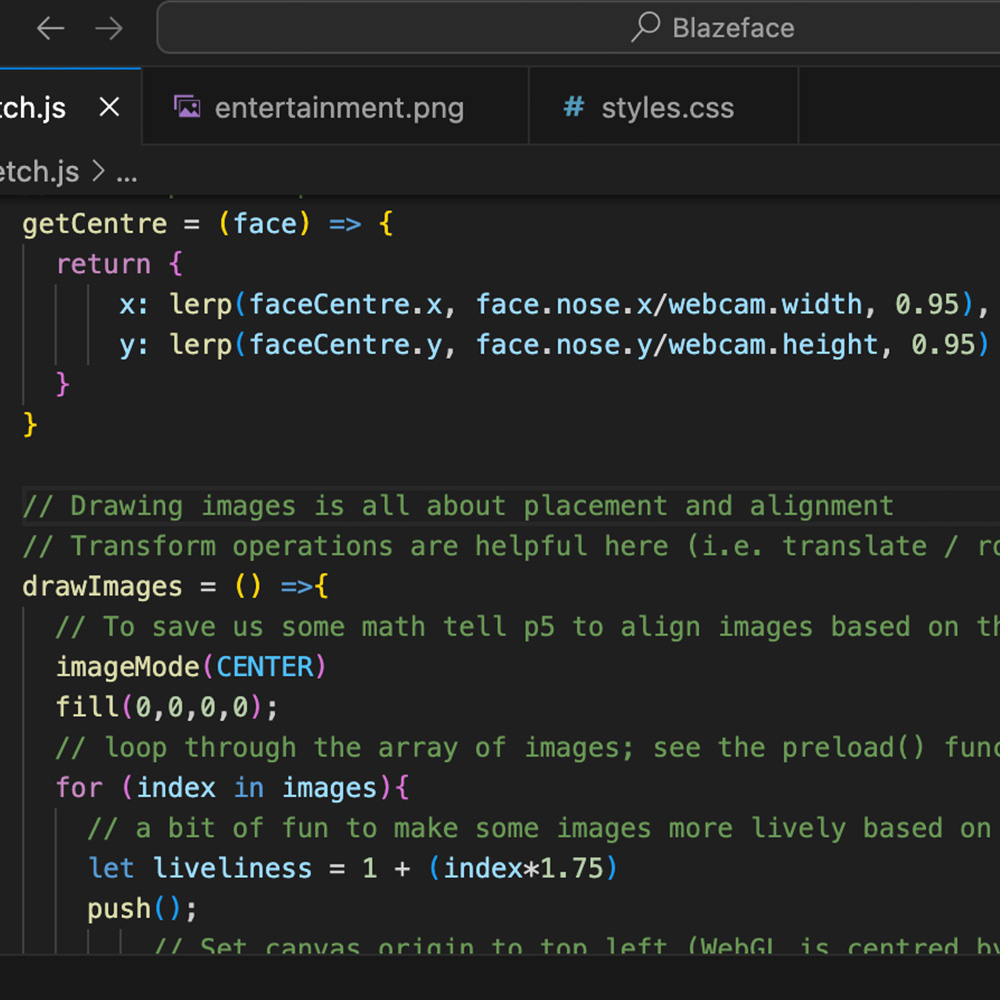Place cursor on the getCentre function name

[94, 223]
